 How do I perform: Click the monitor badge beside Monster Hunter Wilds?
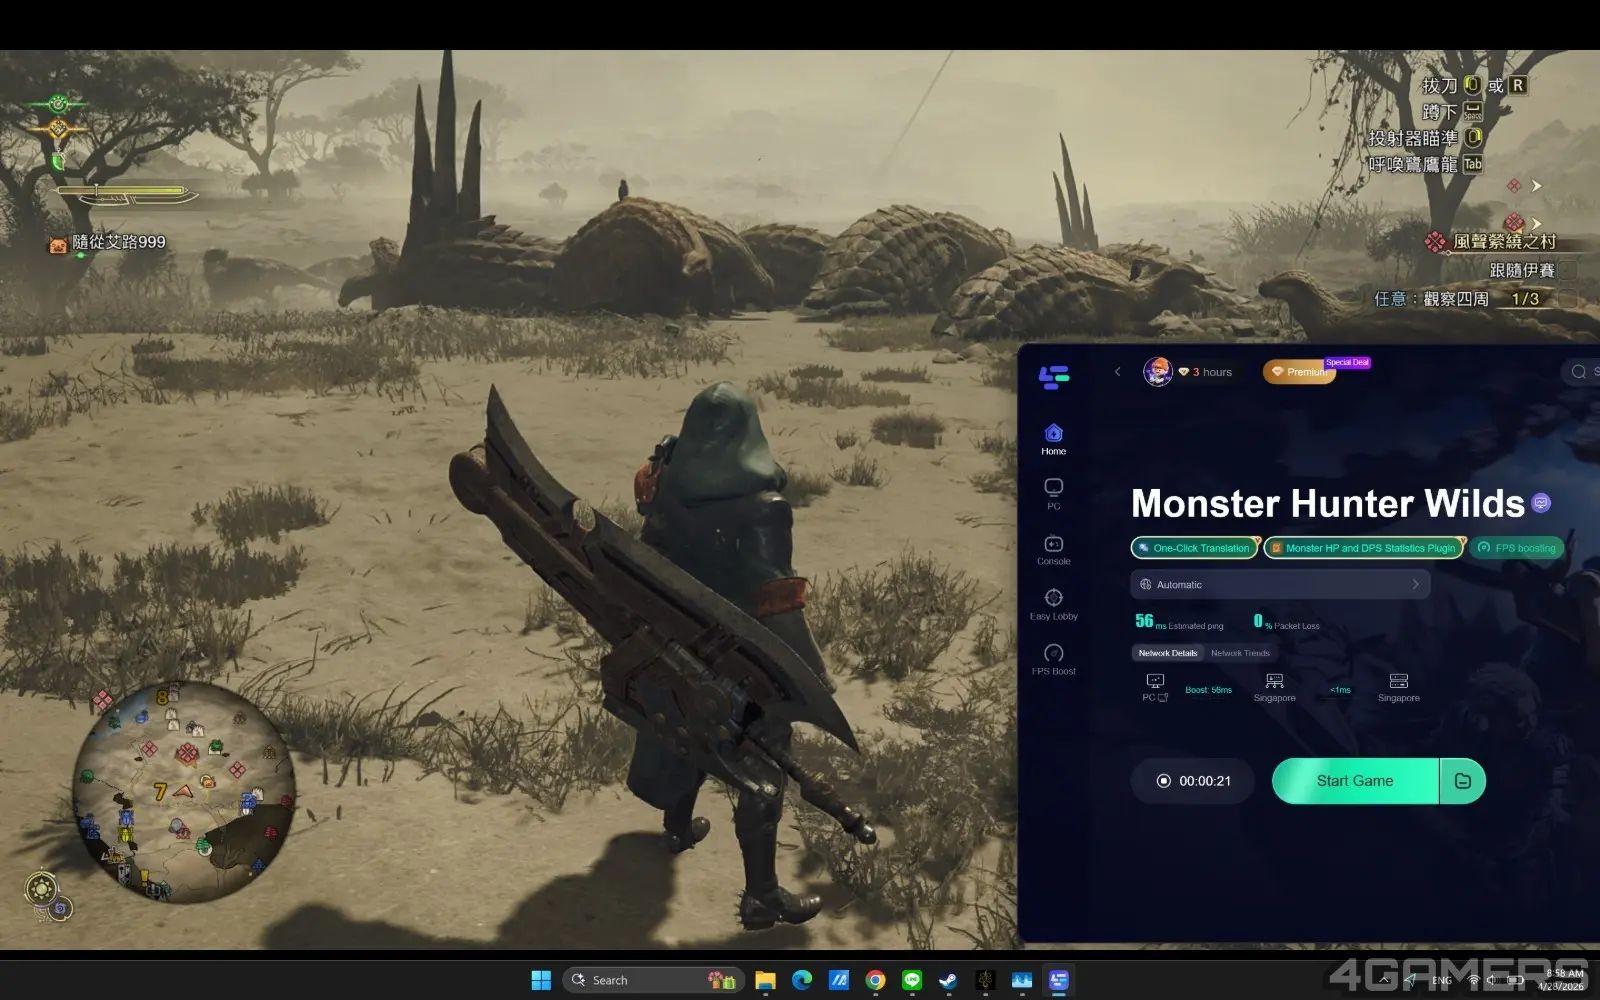tap(1541, 503)
